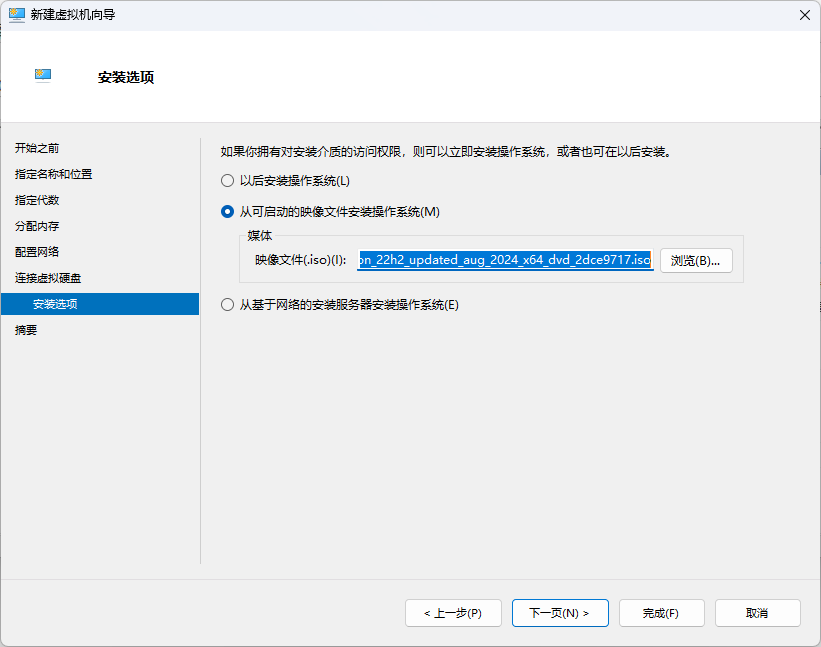Go back with 上一步(P) button

click(x=452, y=613)
